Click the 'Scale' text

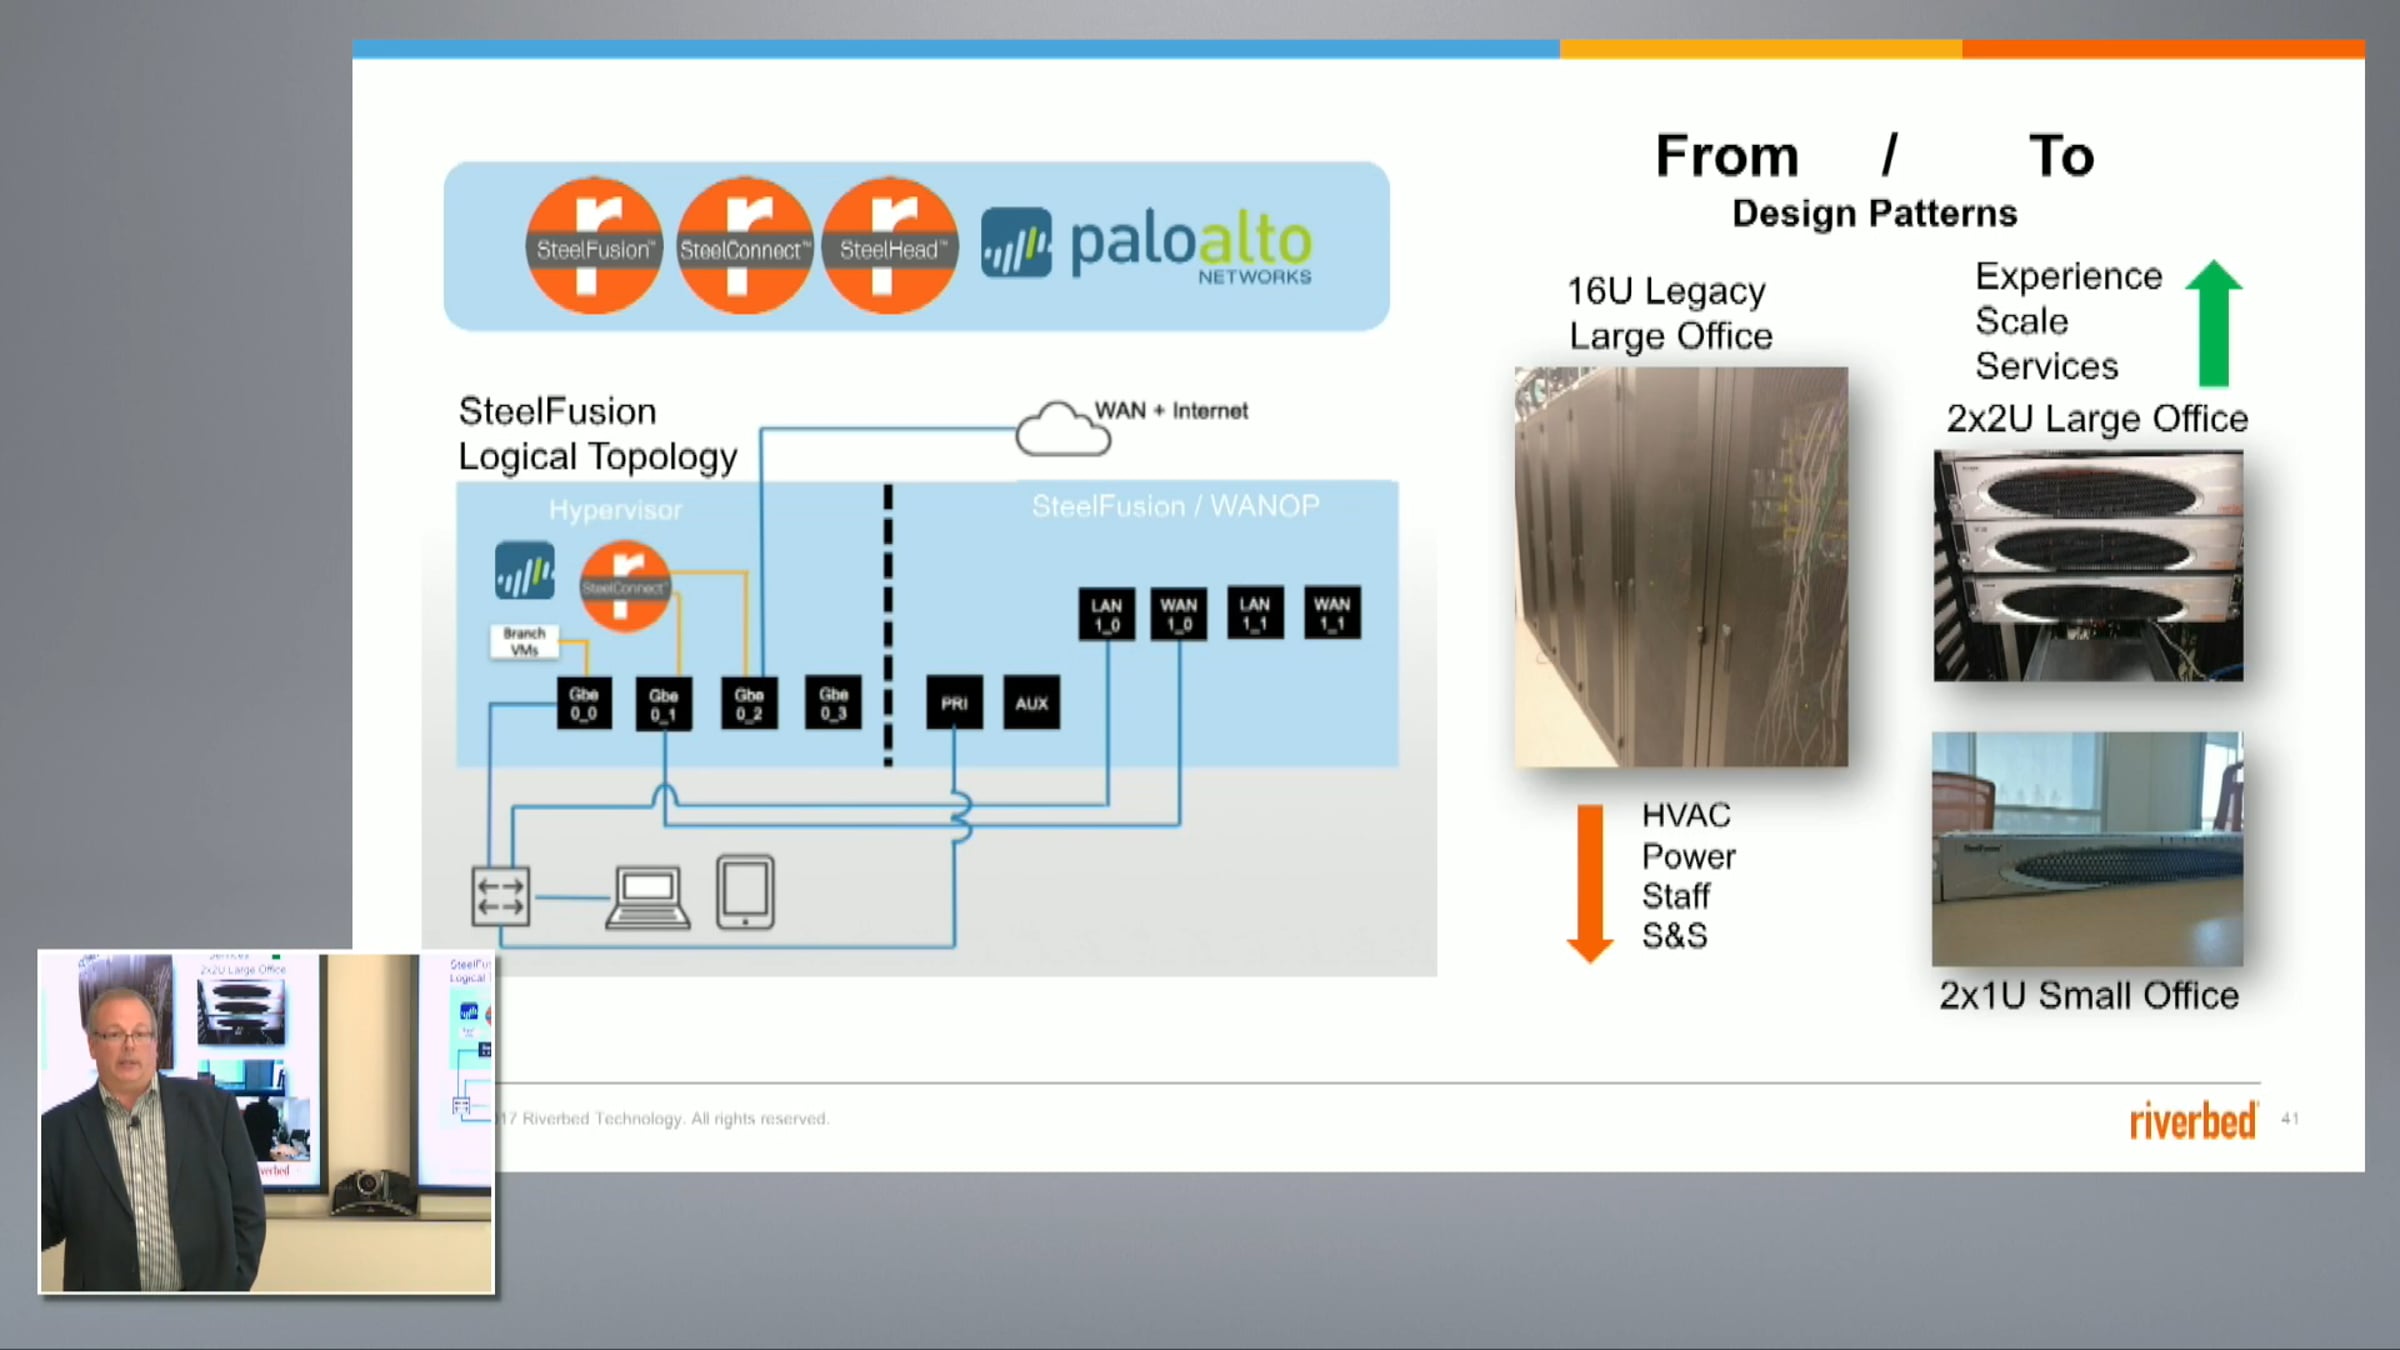click(2021, 321)
